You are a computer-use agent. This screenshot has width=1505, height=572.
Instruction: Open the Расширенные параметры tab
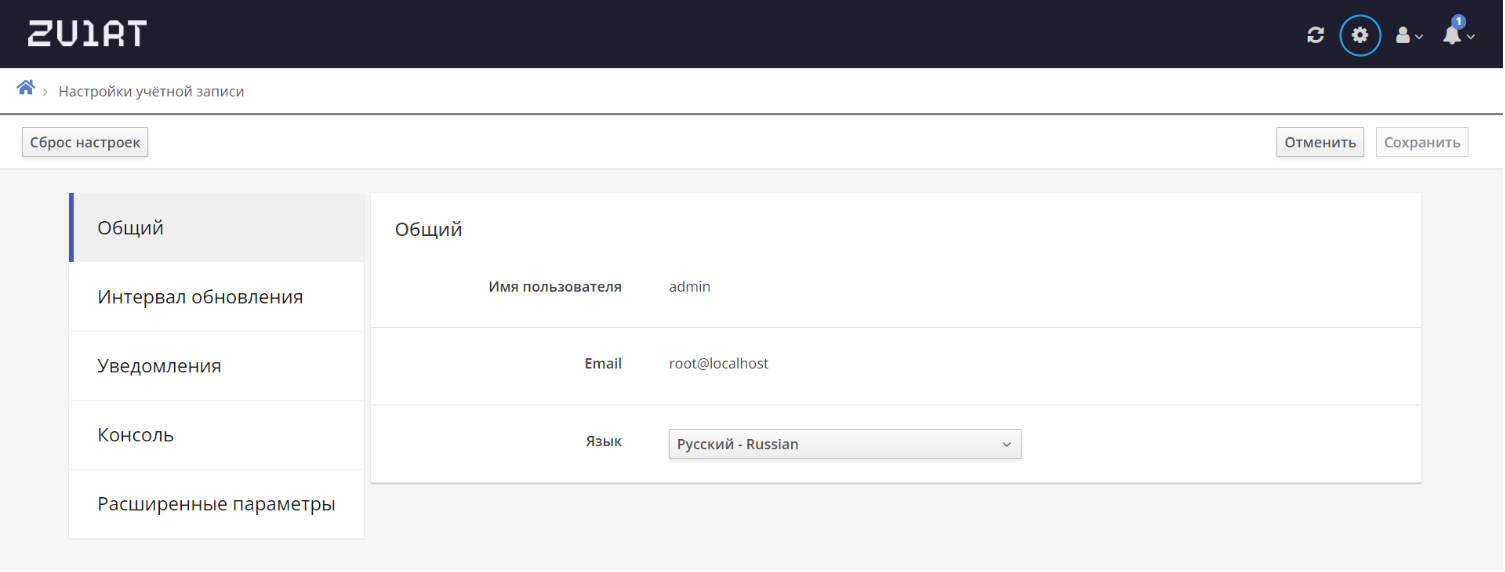(217, 504)
